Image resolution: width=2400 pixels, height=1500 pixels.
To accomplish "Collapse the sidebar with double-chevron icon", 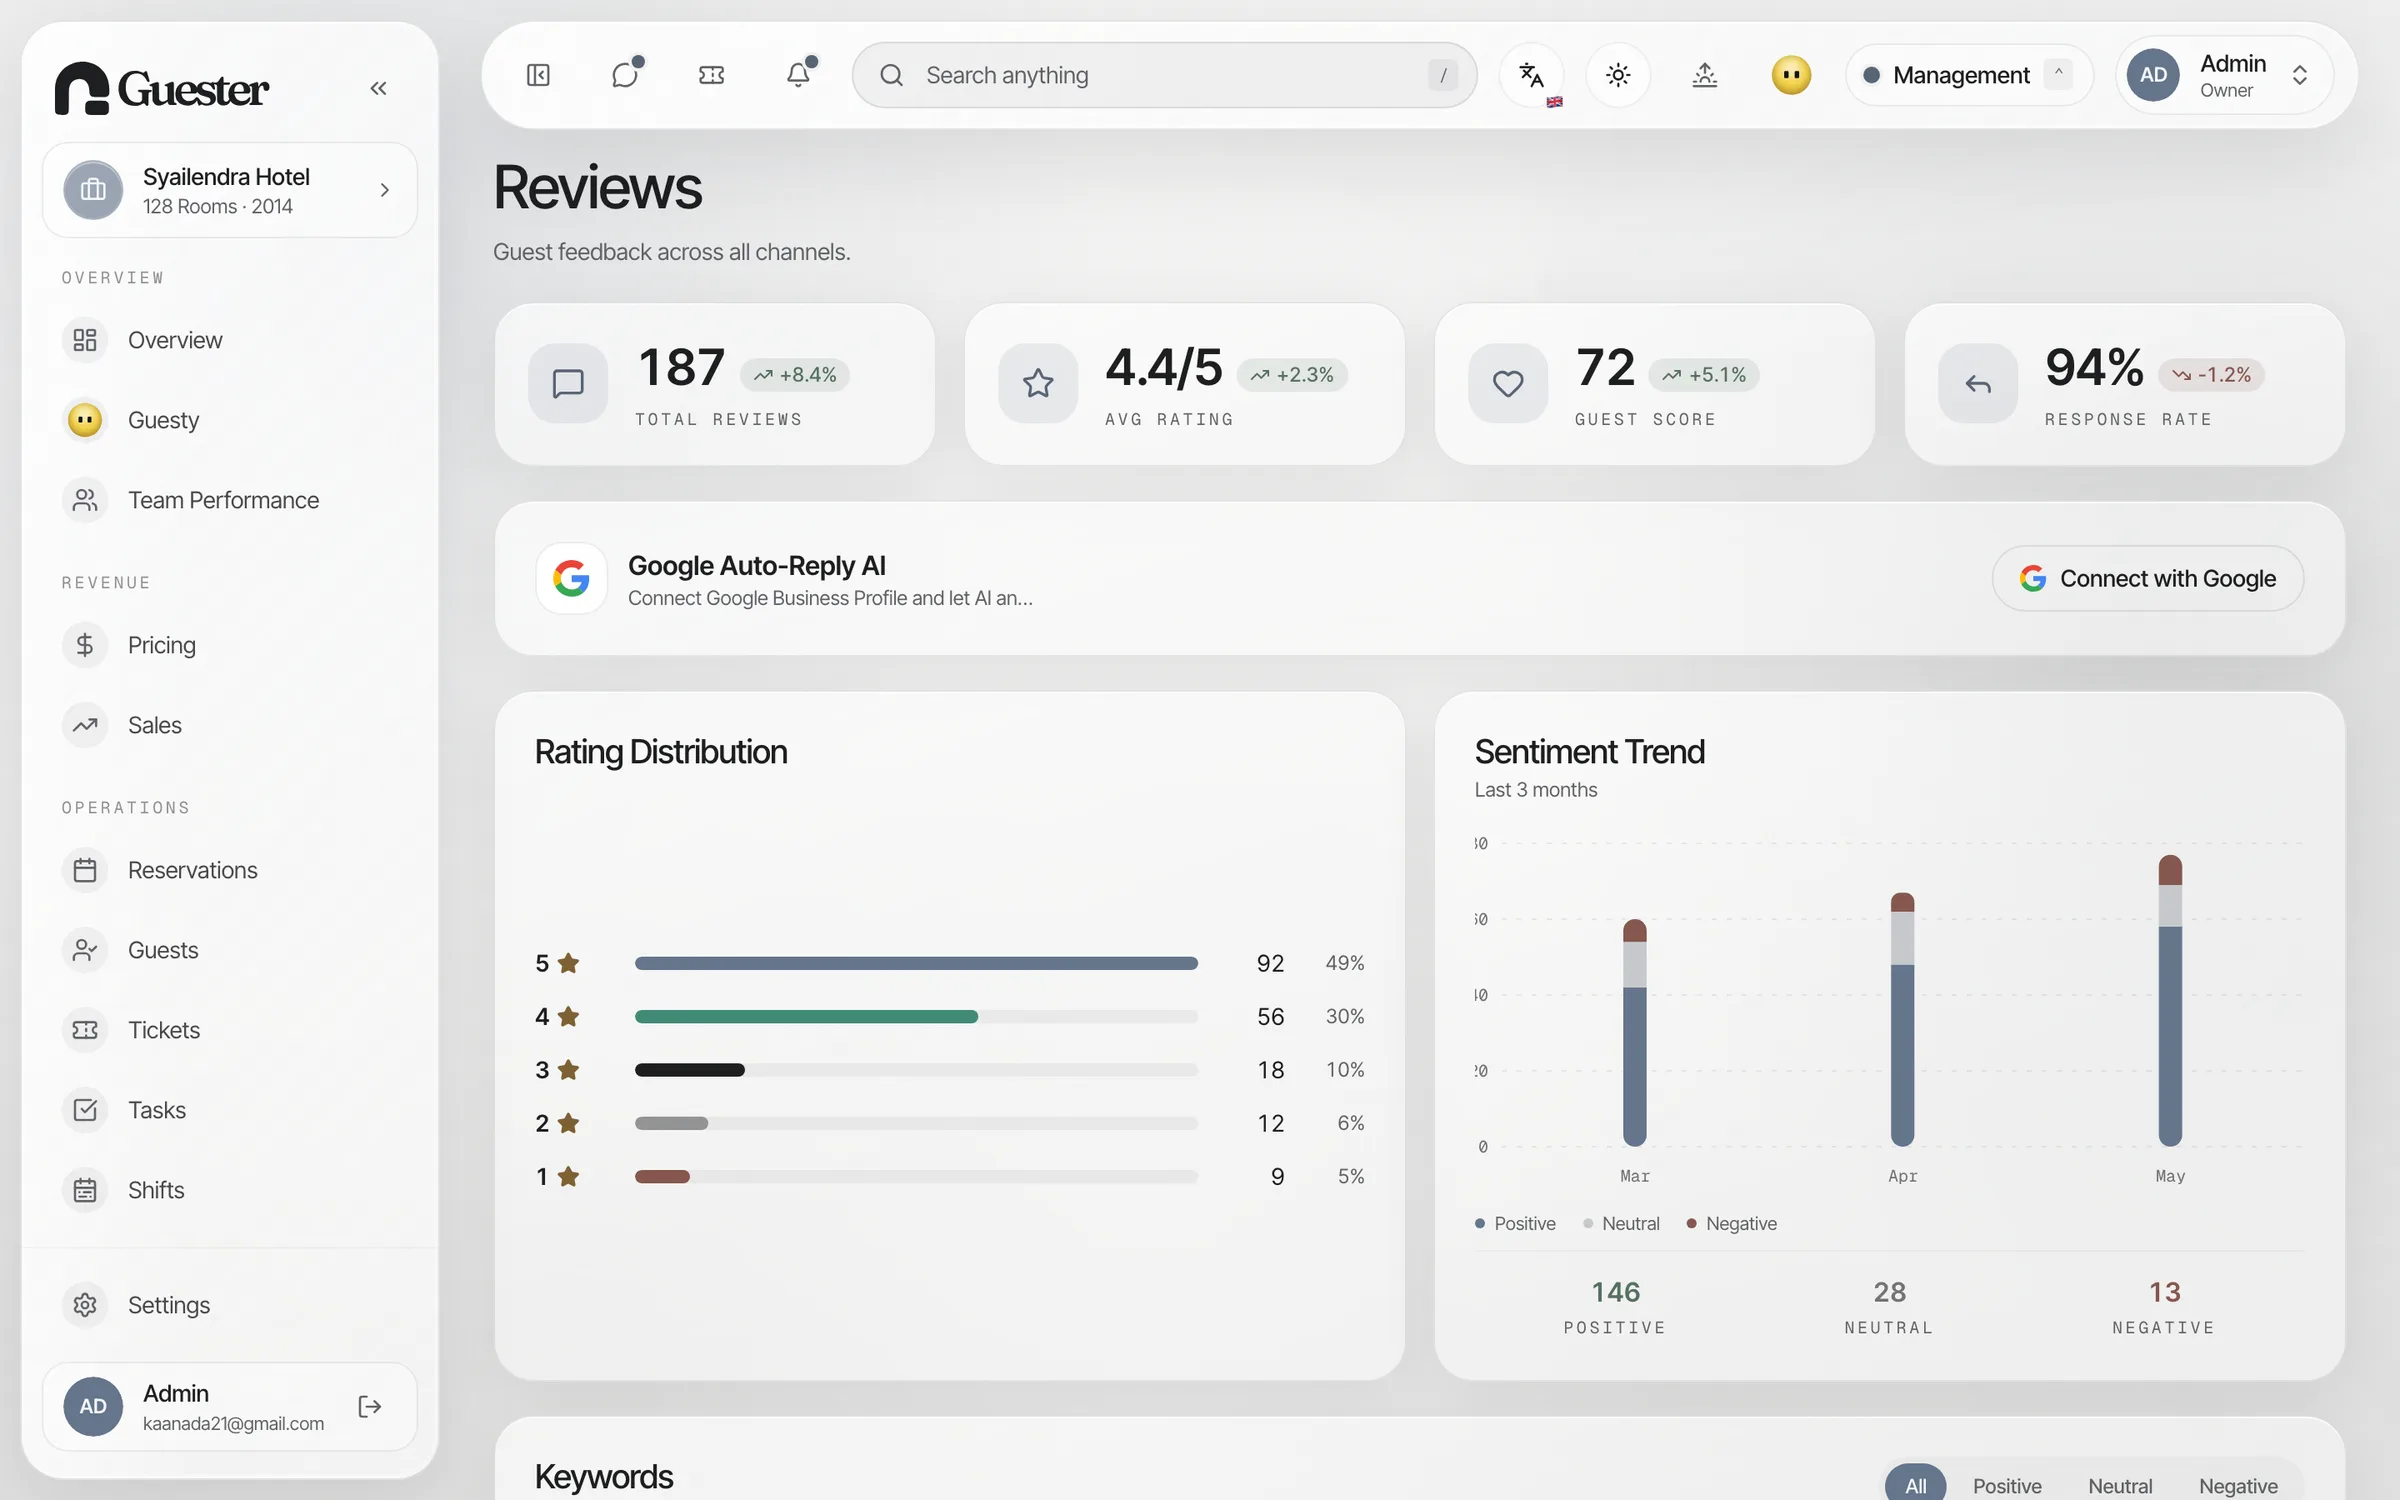I will pos(378,88).
